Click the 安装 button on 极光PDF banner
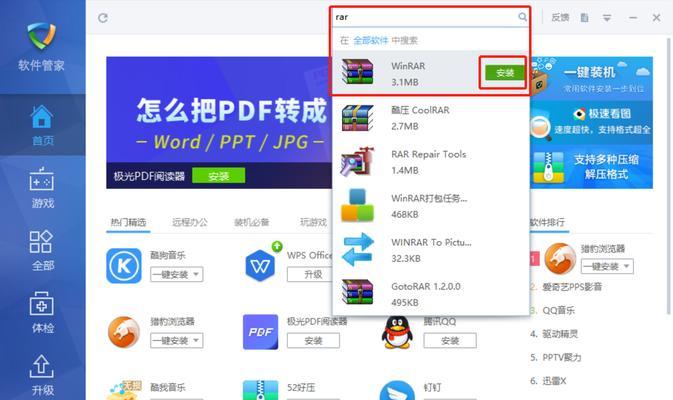The height and width of the screenshot is (400, 673). pos(218,176)
